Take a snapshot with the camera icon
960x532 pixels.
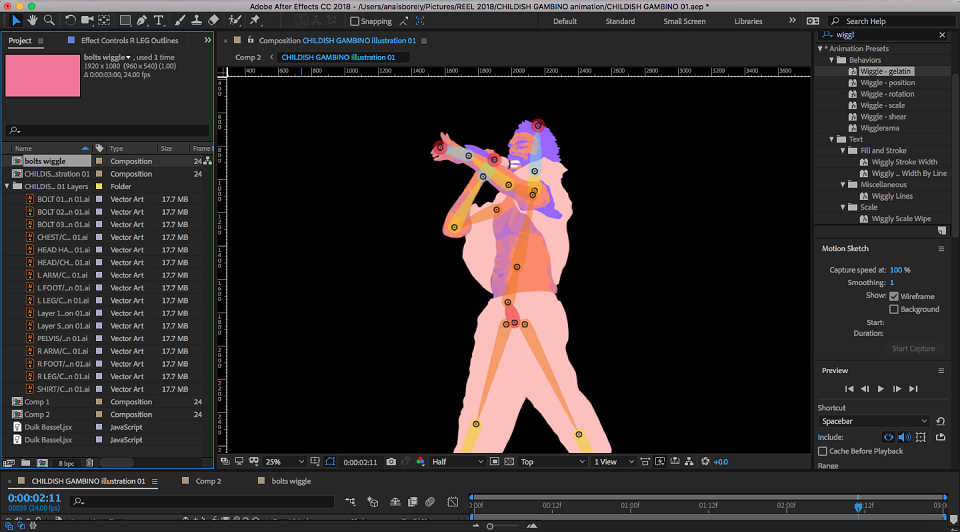pos(391,462)
